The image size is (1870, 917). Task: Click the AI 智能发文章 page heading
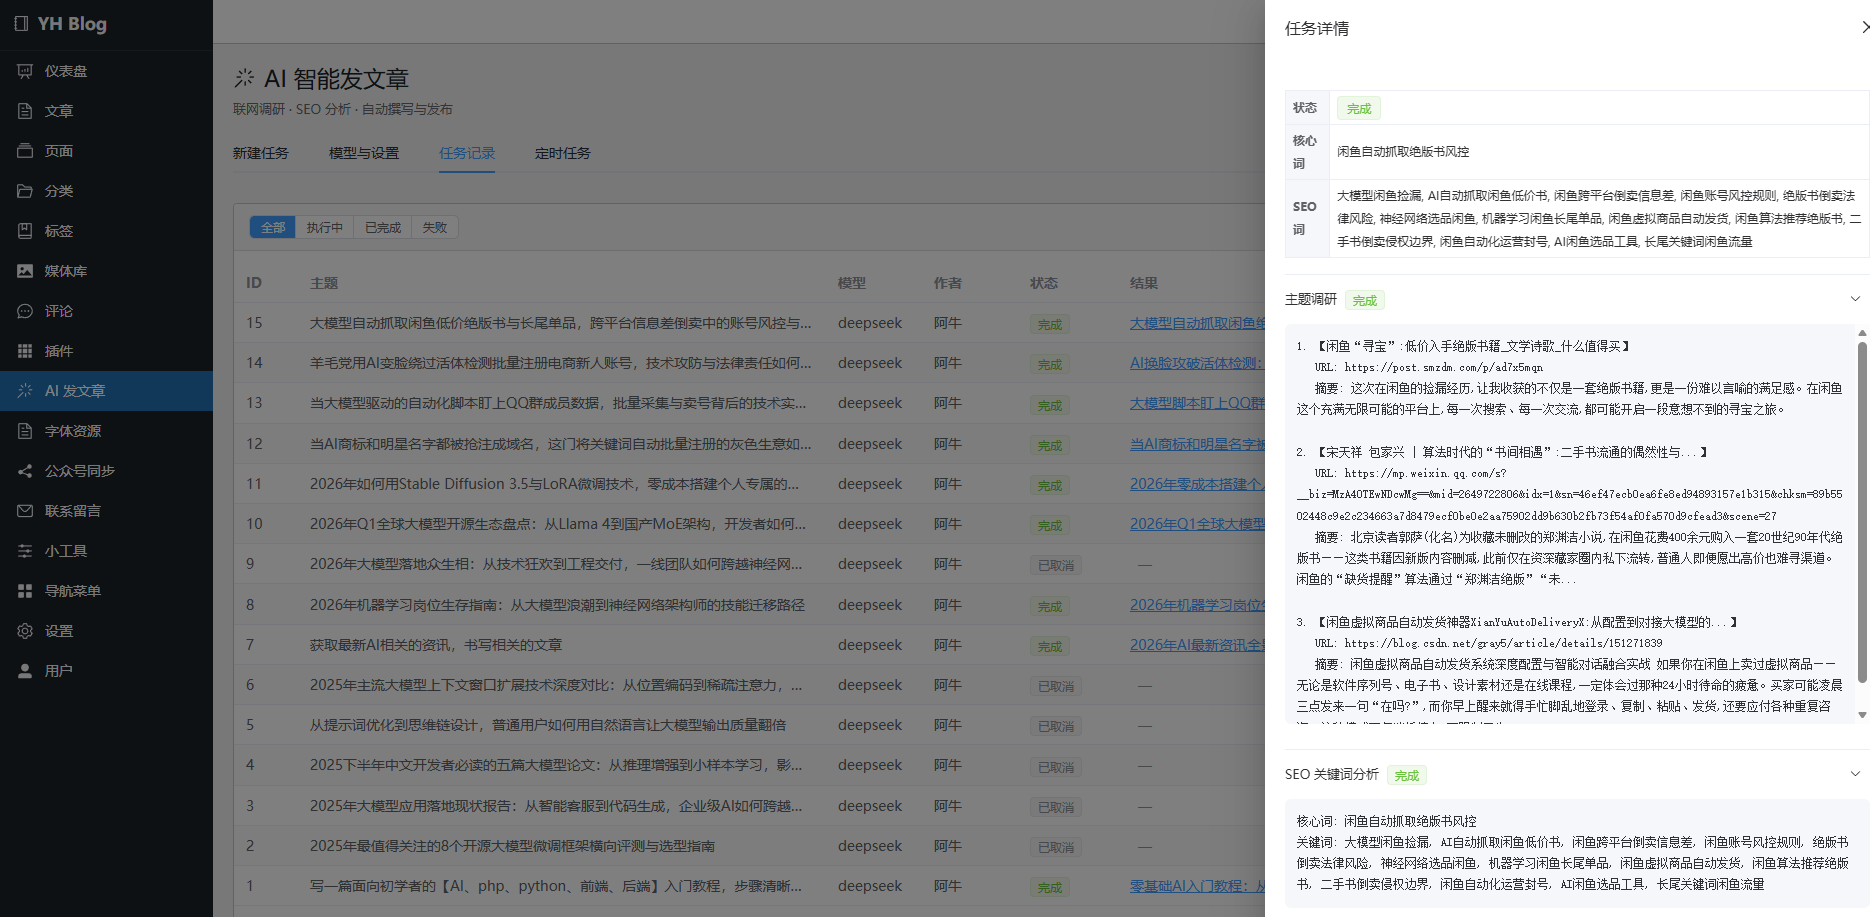[336, 79]
